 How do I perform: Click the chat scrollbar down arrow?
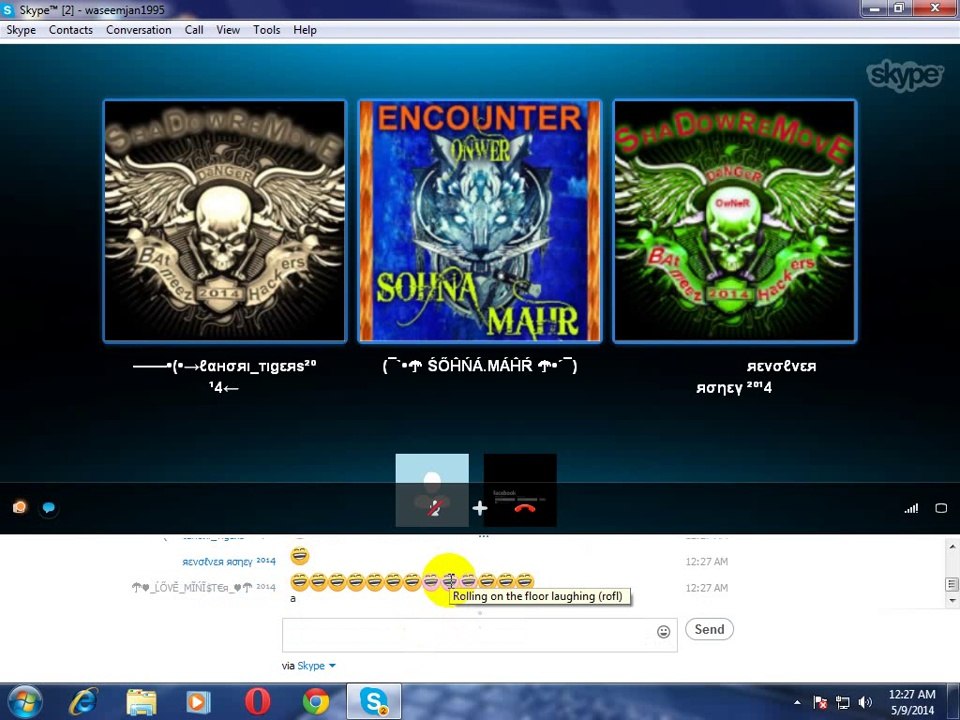(x=952, y=600)
